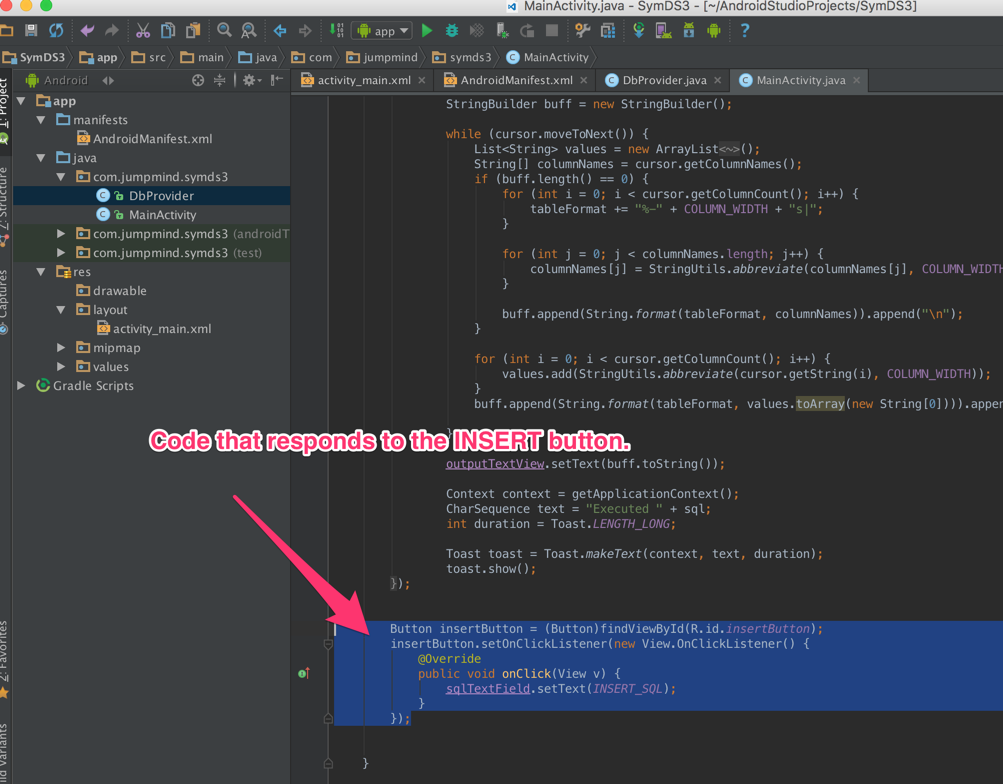Expand the com.jumpmind.symds3 (androidTest) package
The height and width of the screenshot is (784, 1003).
click(x=61, y=234)
